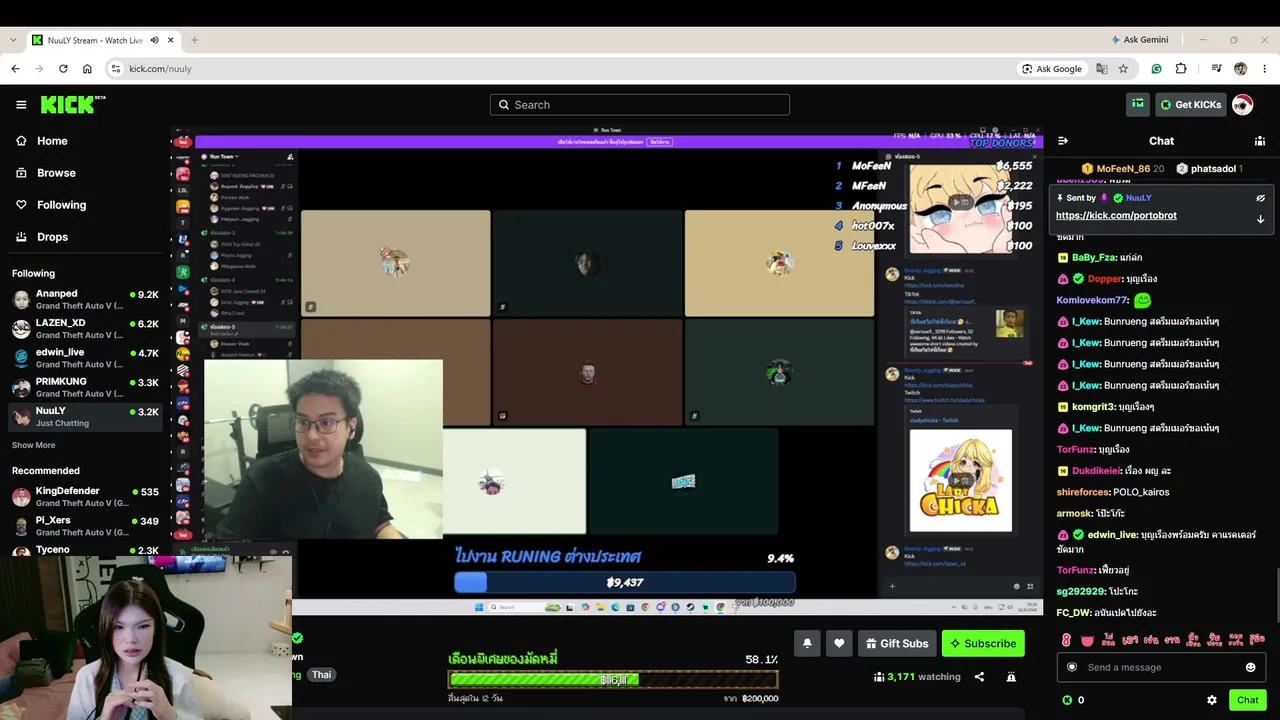This screenshot has width=1280, height=720.
Task: Click the KICKs balance coin icon
Action: coord(1067,700)
